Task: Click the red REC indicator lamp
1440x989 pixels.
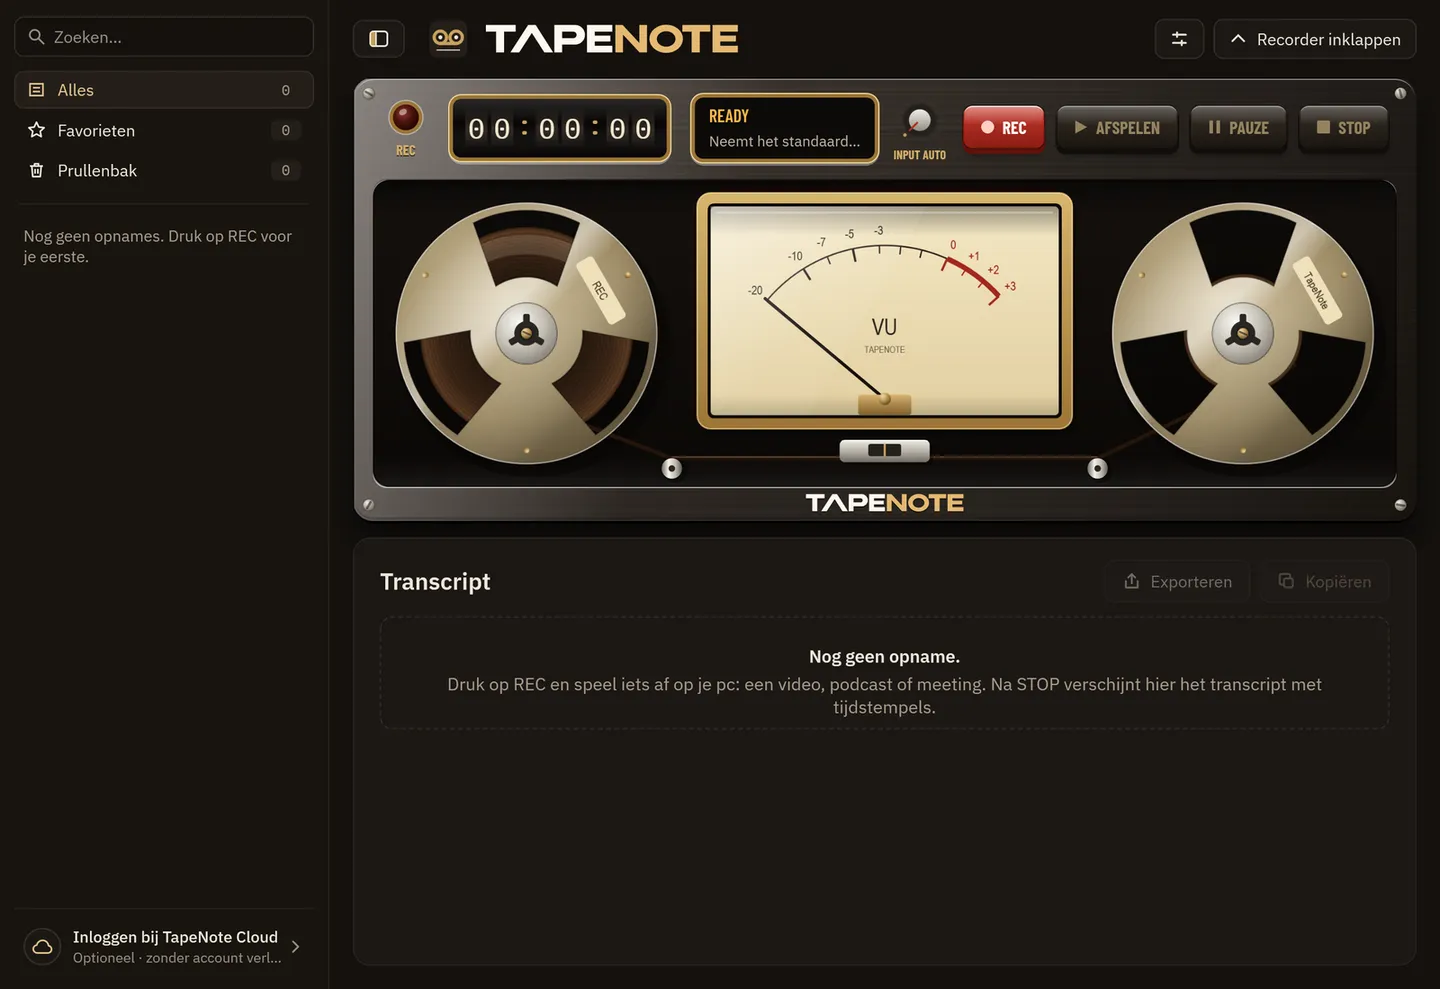Action: point(406,118)
